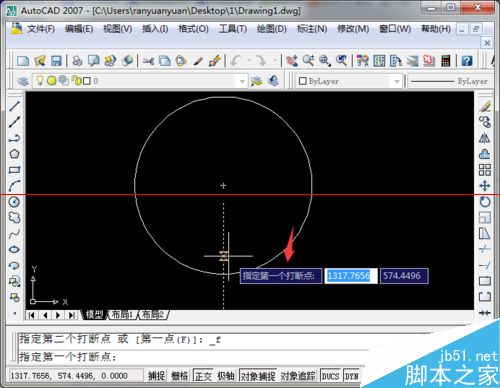Click the 574.4496 dynamic input field
This screenshot has width=500, height=388.
click(404, 276)
